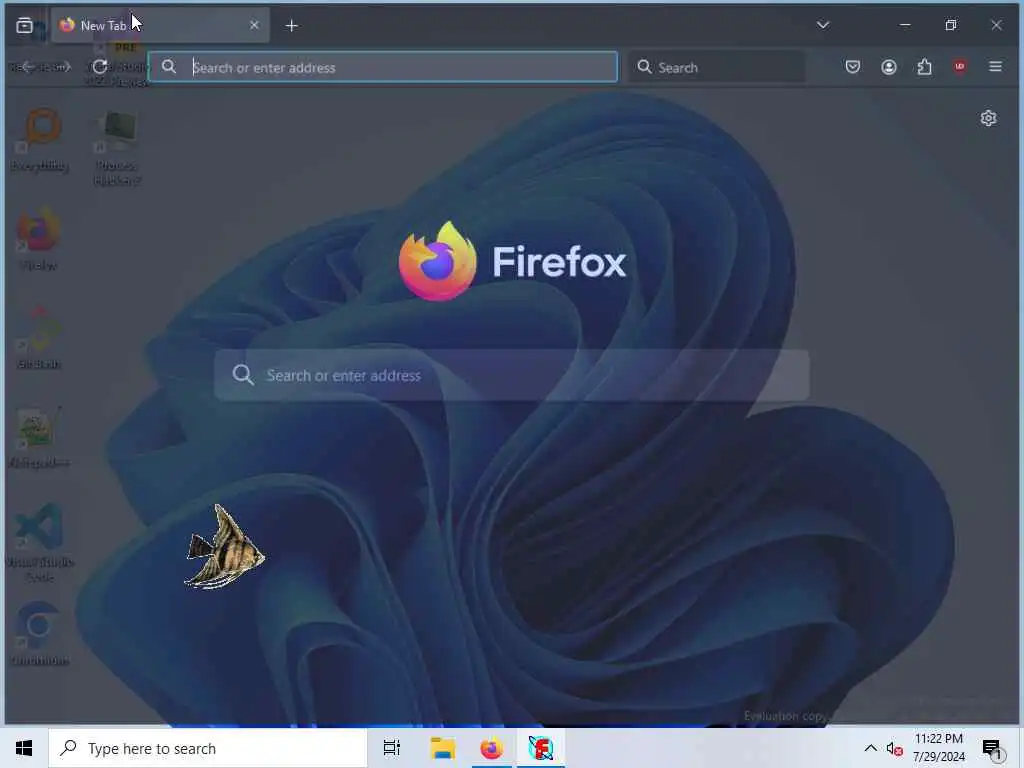1024x768 pixels.
Task: Click the back arrow in Firefox's toolbar
Action: pos(28,67)
